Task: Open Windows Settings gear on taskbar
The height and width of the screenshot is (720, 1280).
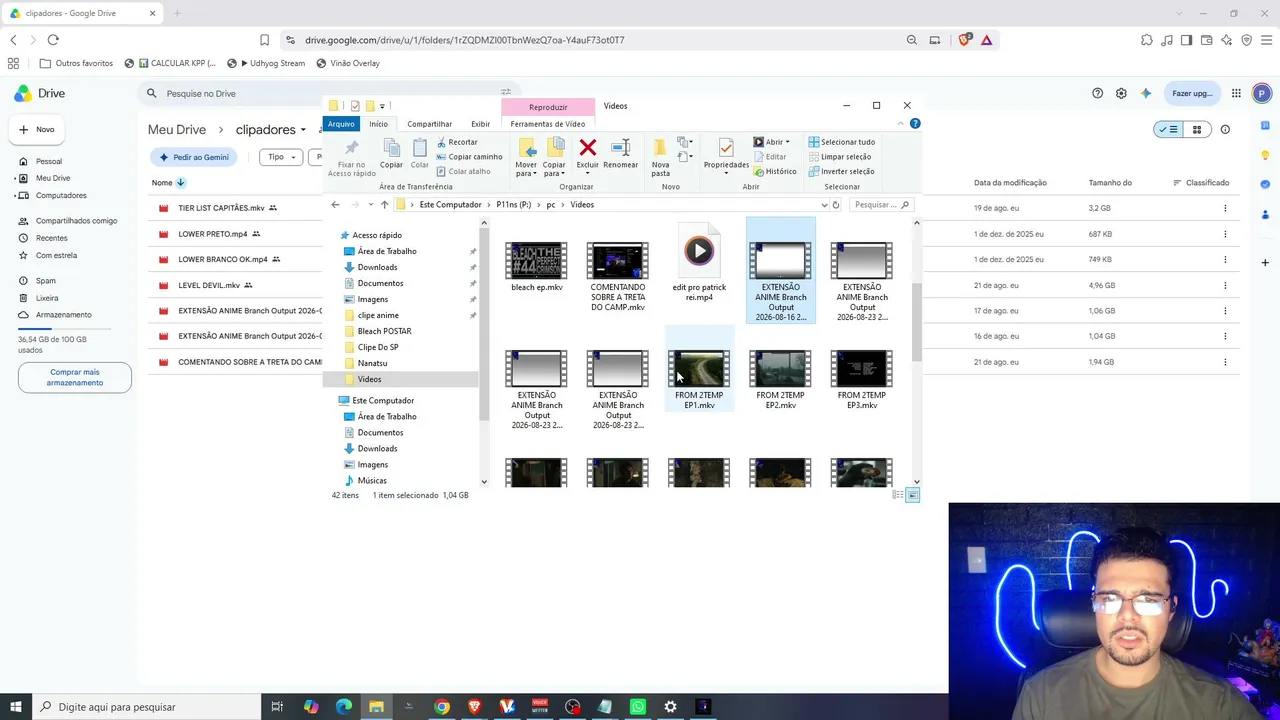Action: point(671,707)
